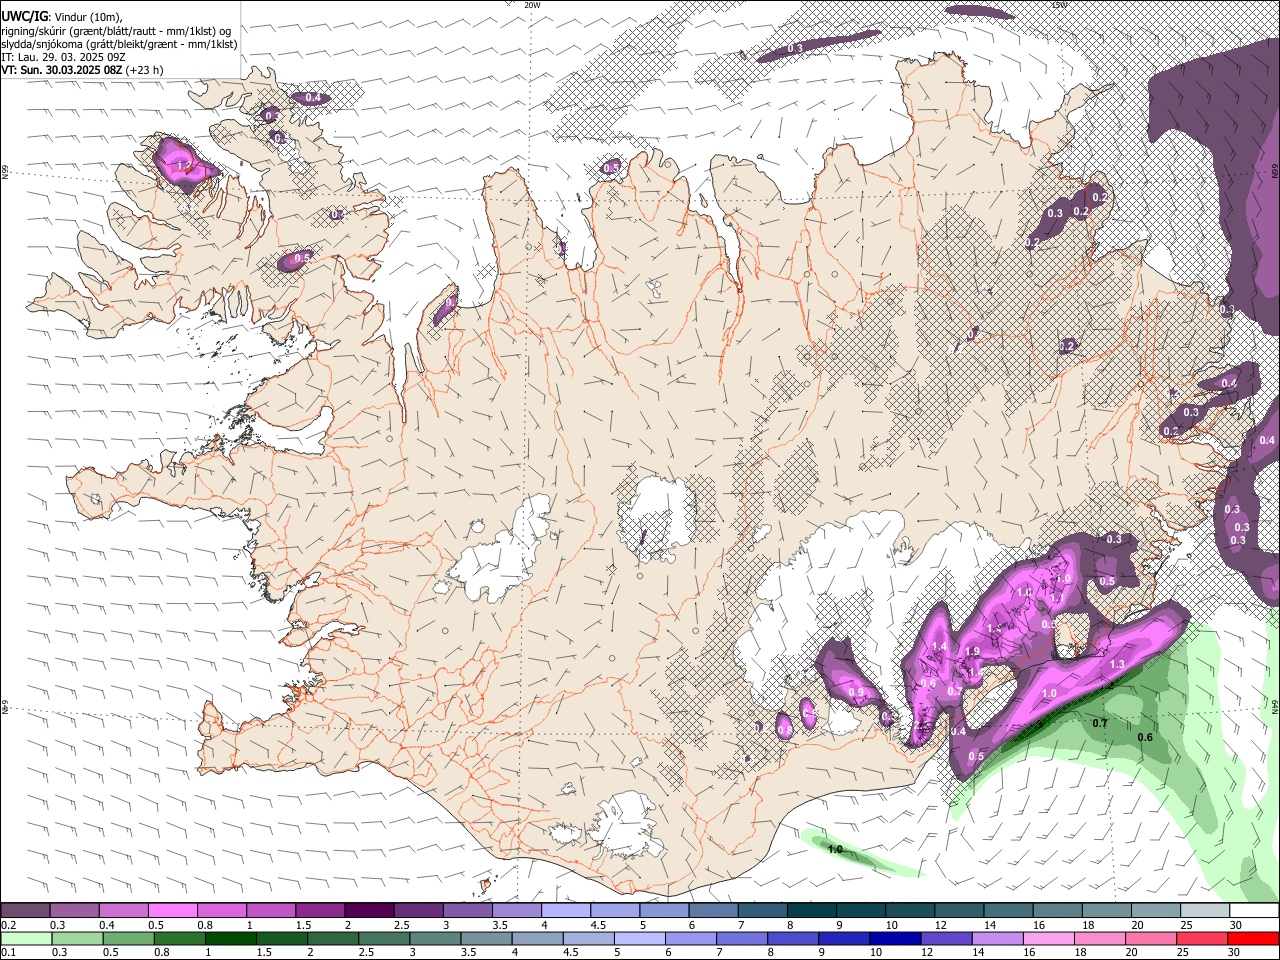Screen dimensions: 1280x960
Task: Click the bright red 30 rain legend swatch
Action: coord(1254,938)
